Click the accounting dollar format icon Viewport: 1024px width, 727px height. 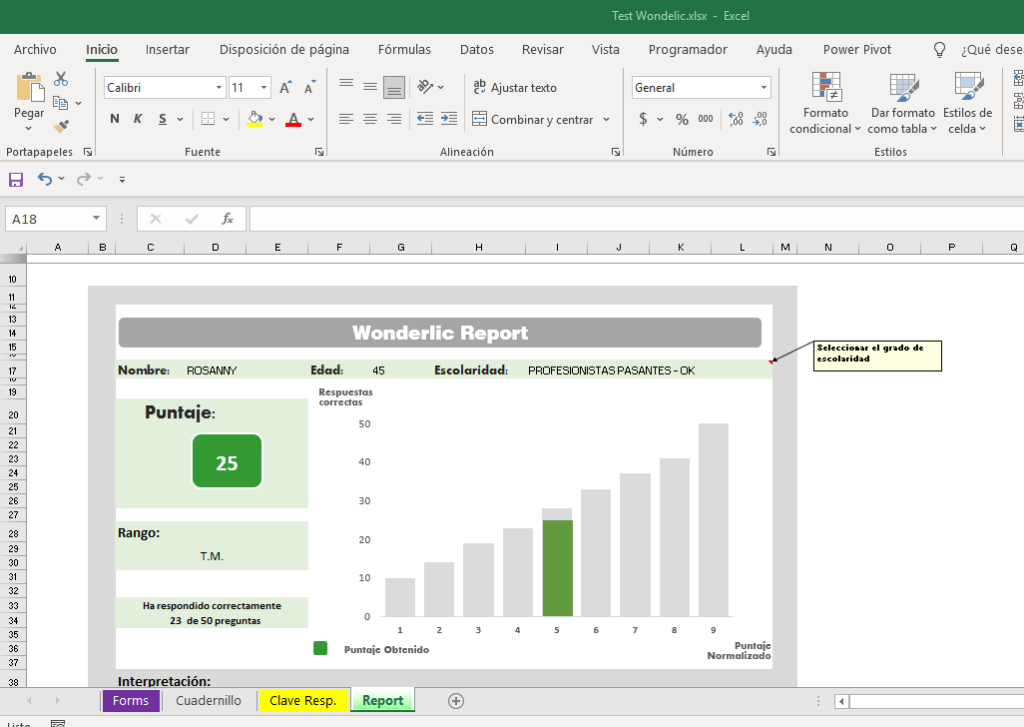(x=643, y=119)
